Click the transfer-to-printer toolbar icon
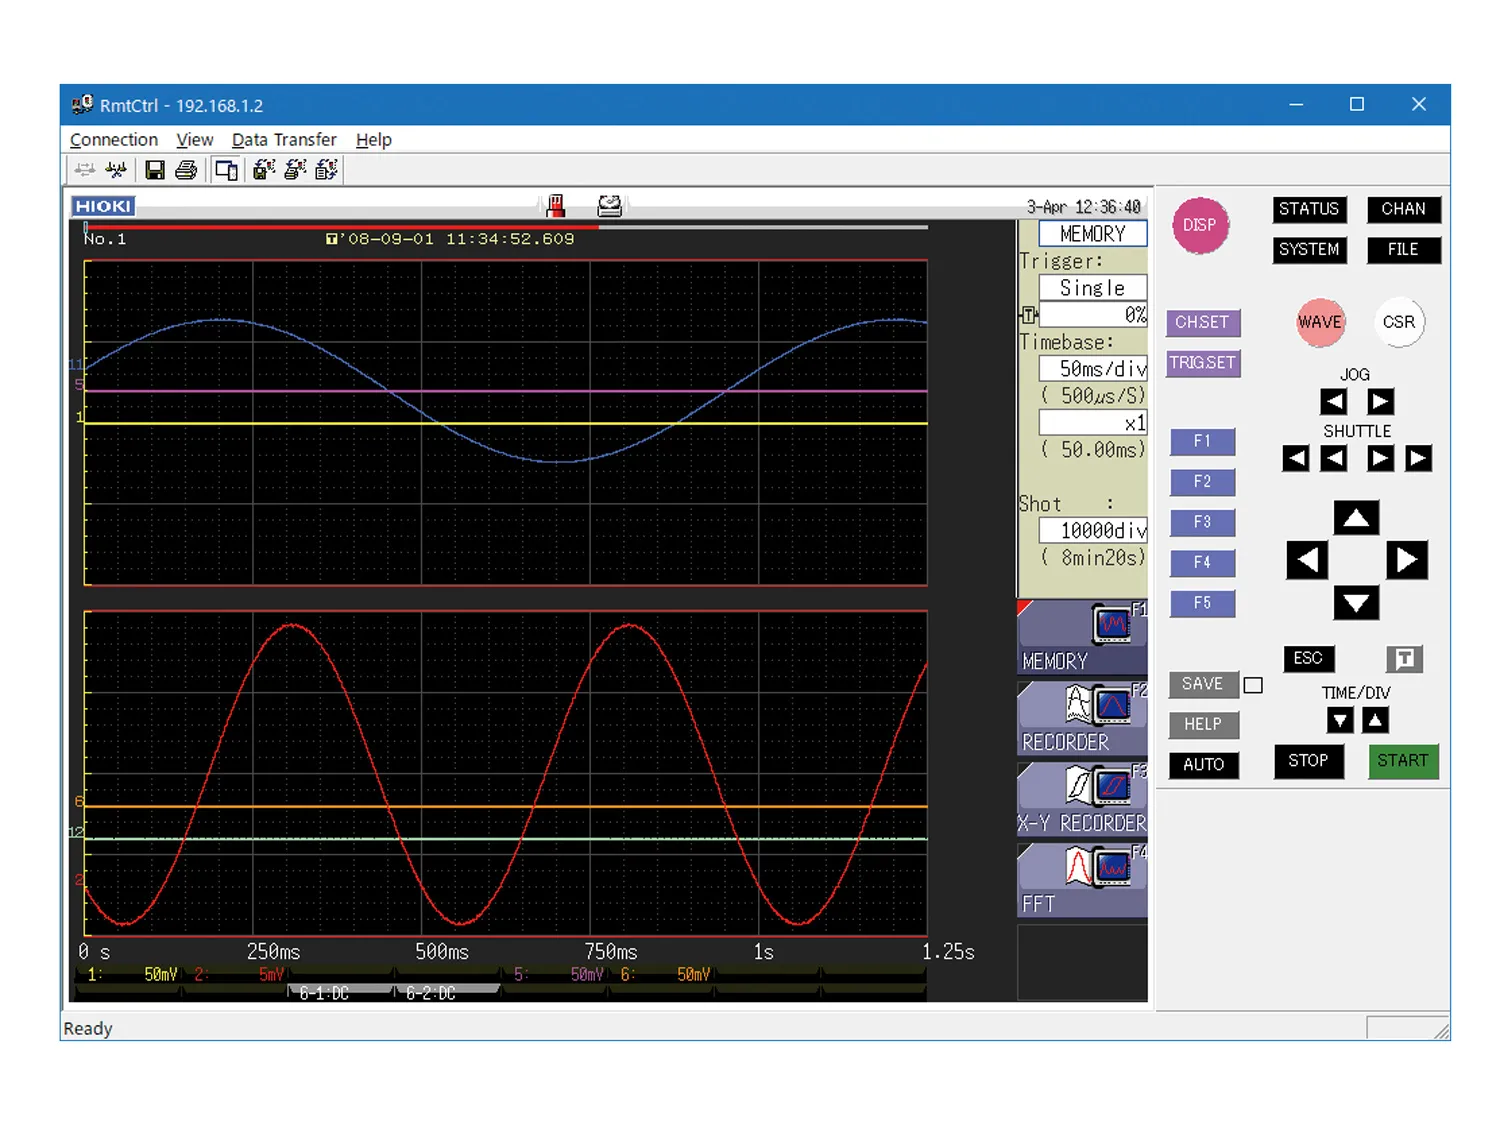Viewport: 1500px width, 1125px height. 295,170
